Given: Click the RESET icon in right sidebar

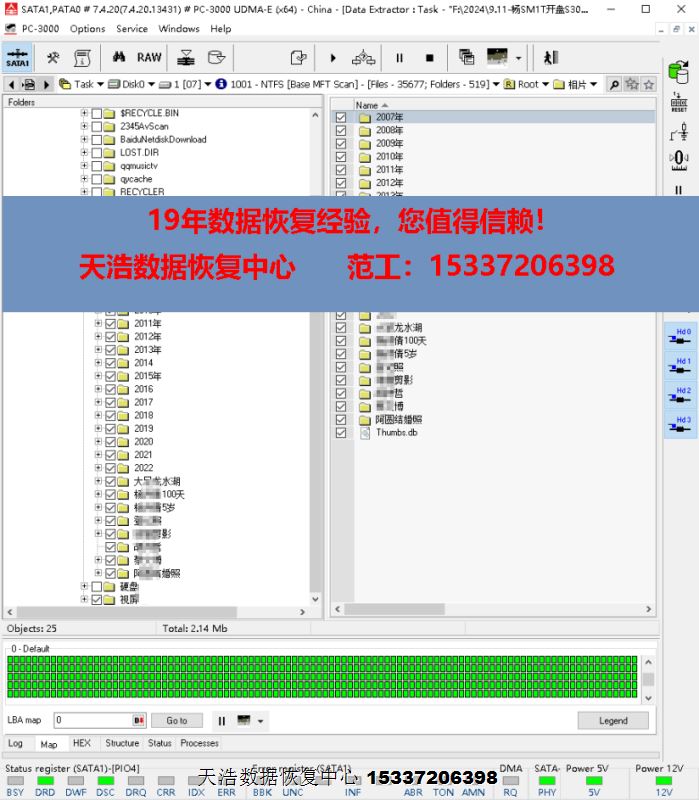Looking at the screenshot, I should pos(679,101).
